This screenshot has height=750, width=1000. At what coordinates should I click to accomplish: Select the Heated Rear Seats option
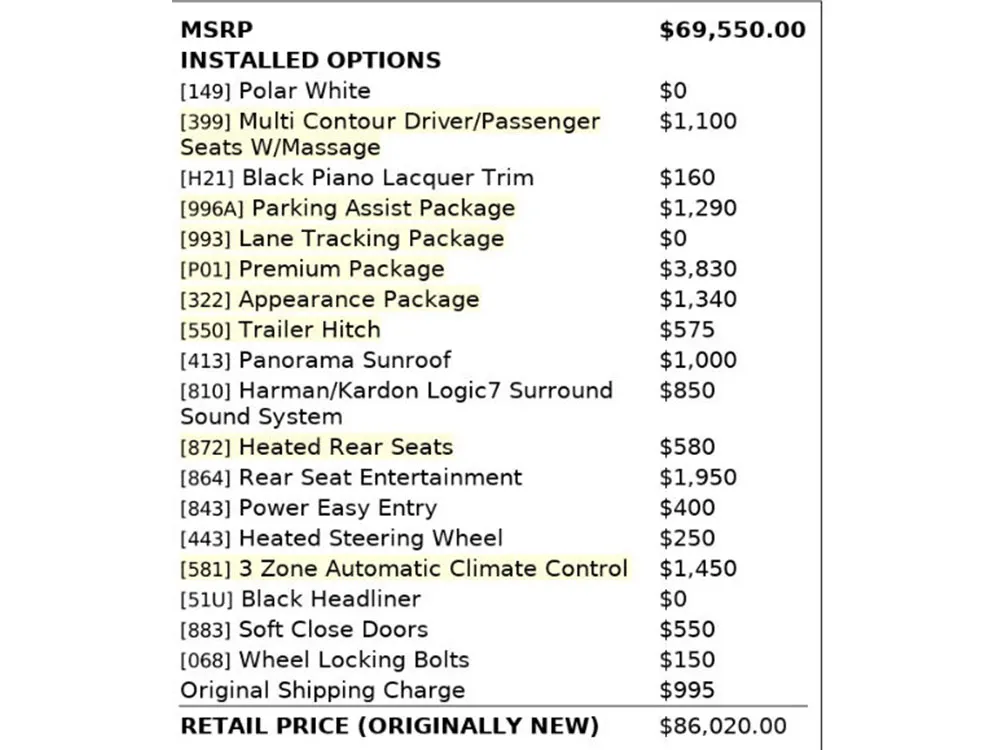316,447
